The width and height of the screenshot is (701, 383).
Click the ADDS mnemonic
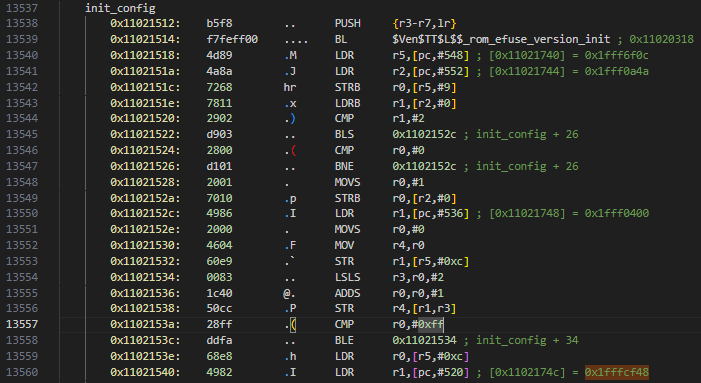coord(347,293)
